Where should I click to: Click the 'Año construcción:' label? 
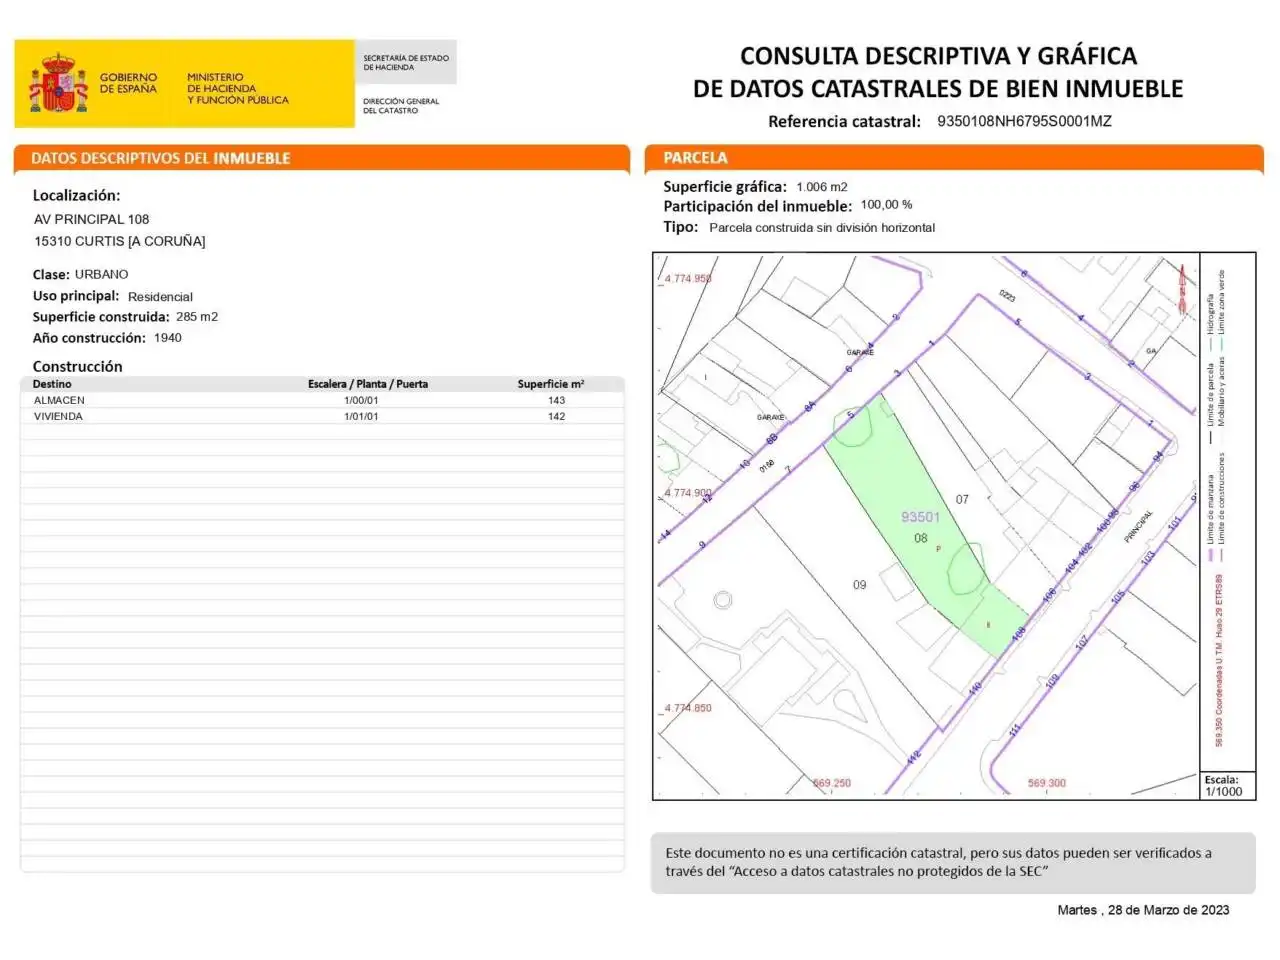(x=89, y=338)
